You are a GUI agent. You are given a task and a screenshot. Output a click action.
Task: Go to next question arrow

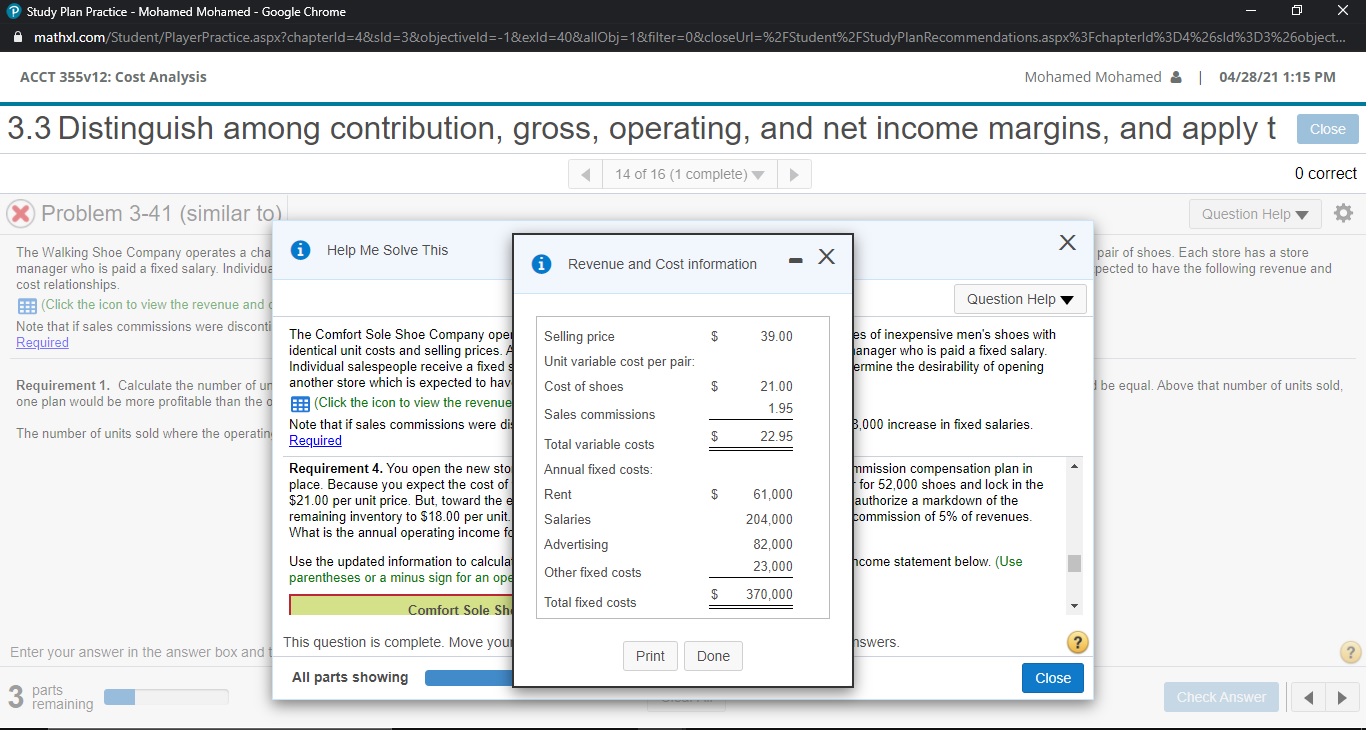[793, 174]
